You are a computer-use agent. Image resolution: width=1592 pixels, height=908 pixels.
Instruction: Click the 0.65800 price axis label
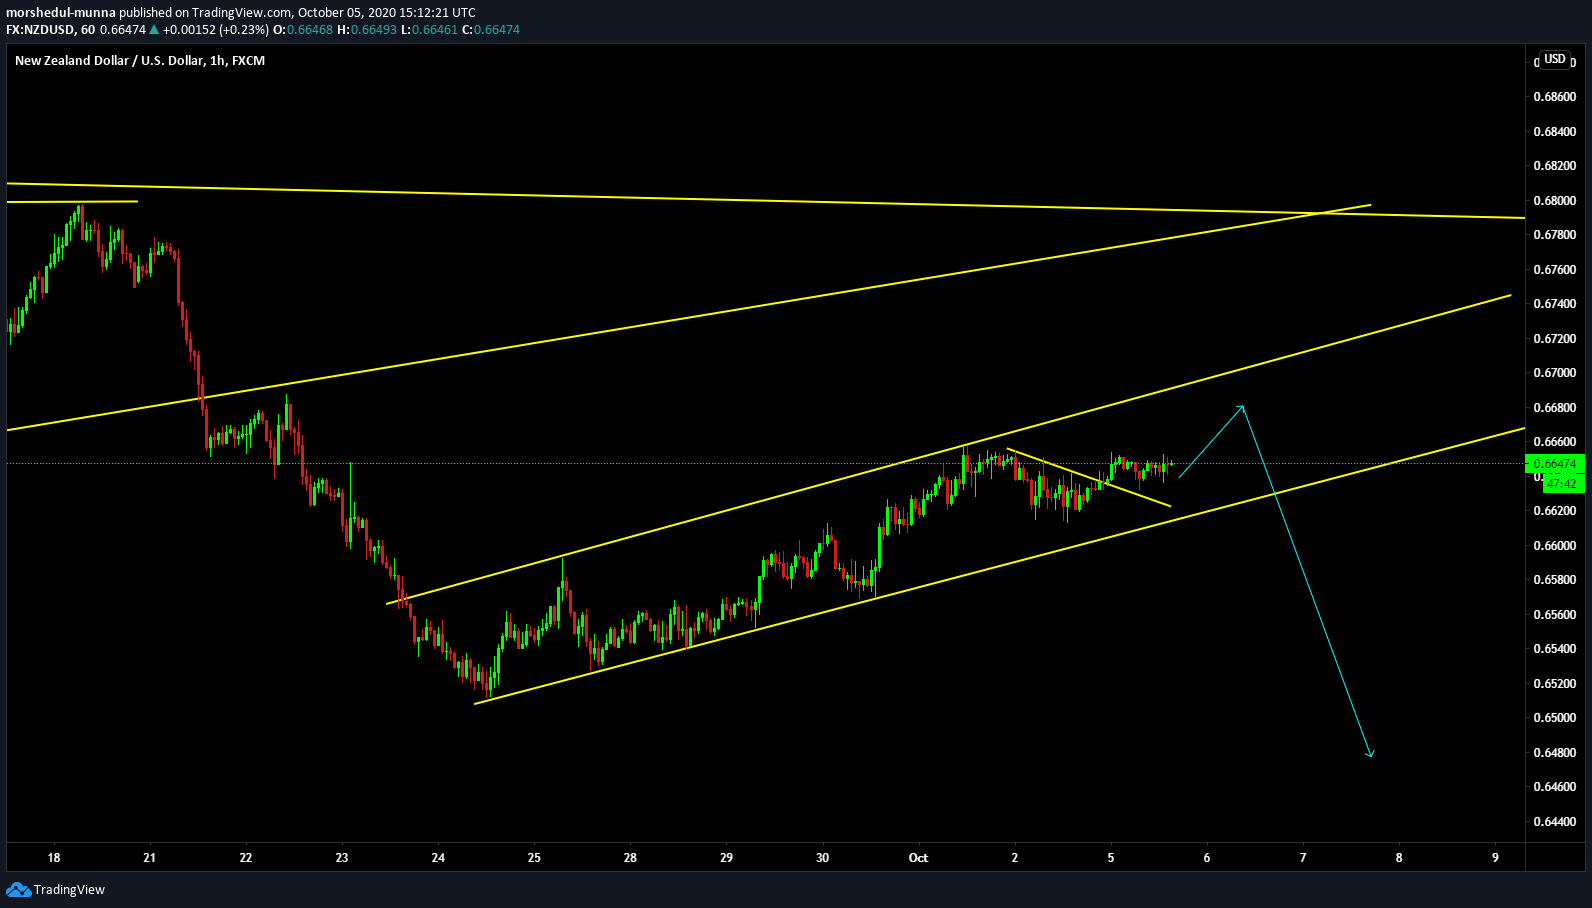(1554, 580)
